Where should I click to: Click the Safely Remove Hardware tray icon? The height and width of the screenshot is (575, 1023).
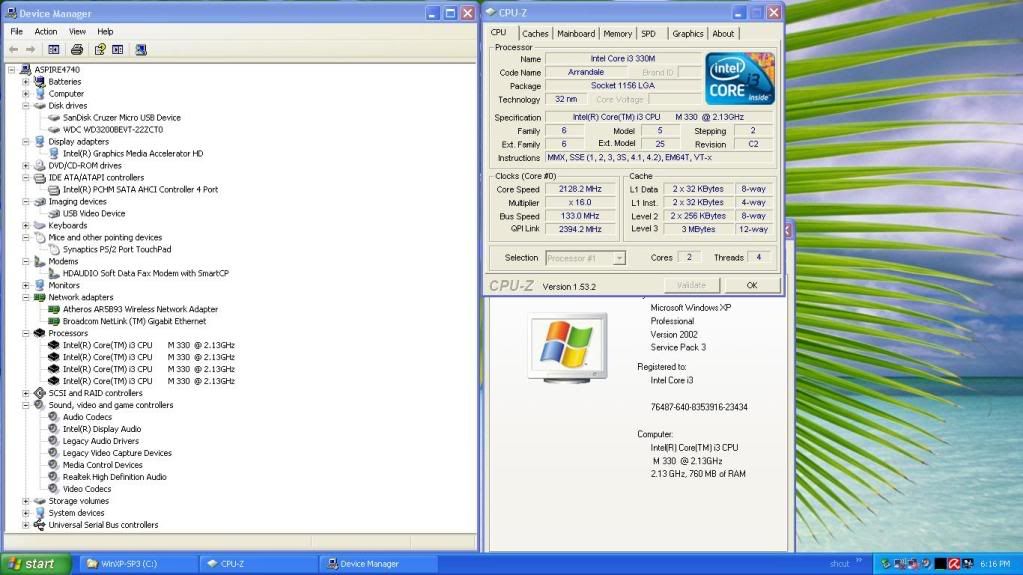point(885,563)
